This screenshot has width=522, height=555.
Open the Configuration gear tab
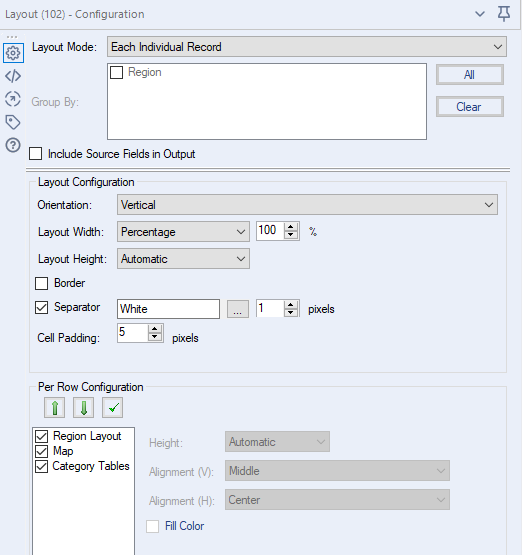(x=13, y=53)
